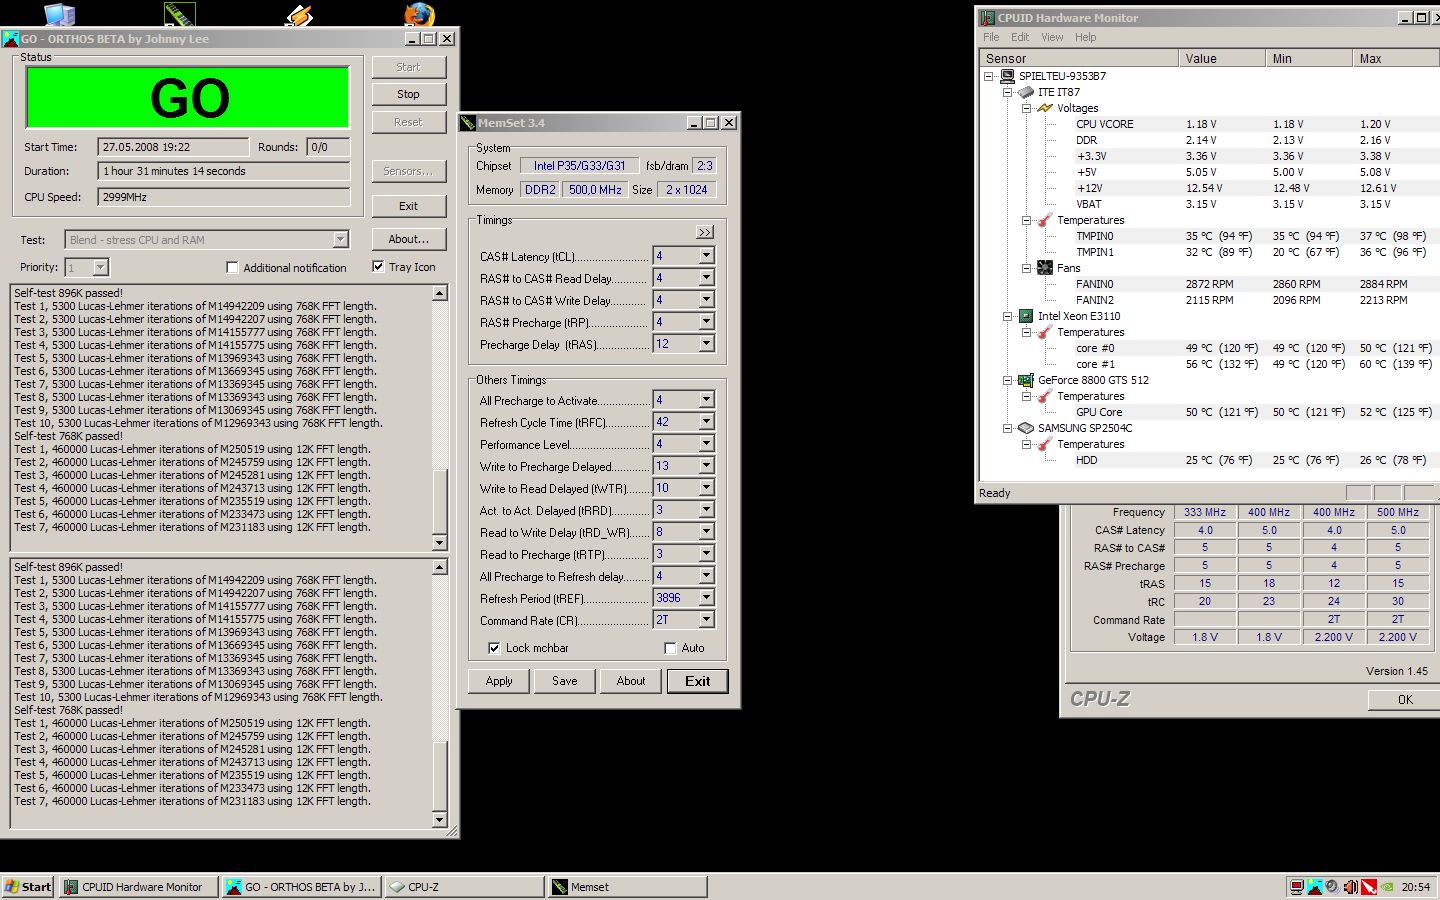Open RAS# Precharge (tRP) dropdown
Image resolution: width=1440 pixels, height=900 pixels.
(x=706, y=322)
